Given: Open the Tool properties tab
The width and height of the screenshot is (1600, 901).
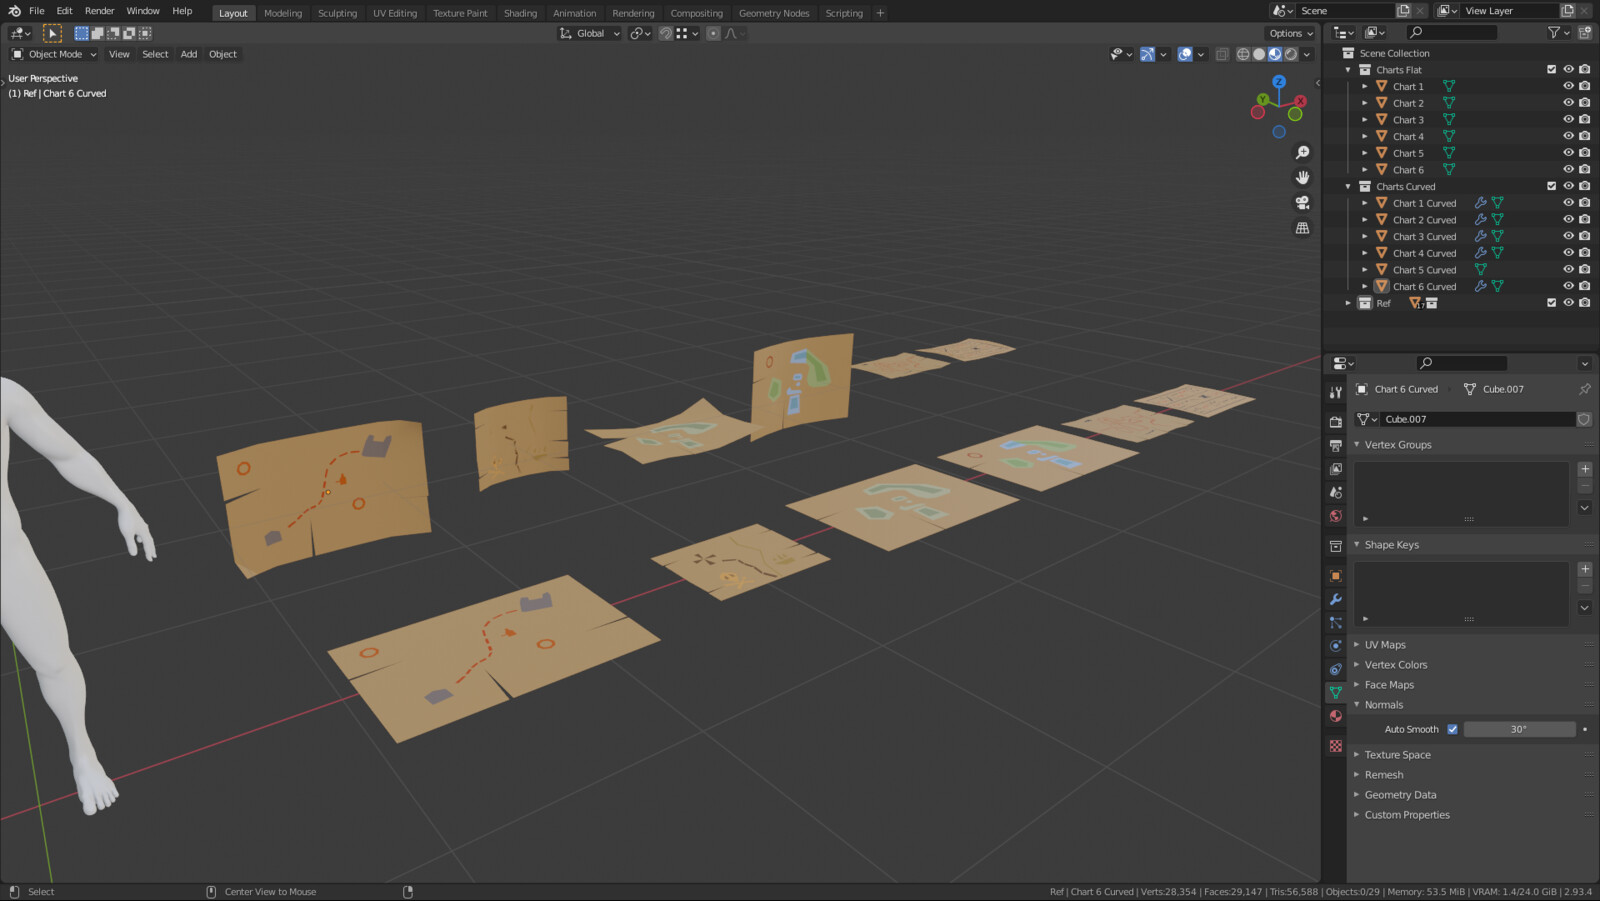Looking at the screenshot, I should tap(1335, 392).
